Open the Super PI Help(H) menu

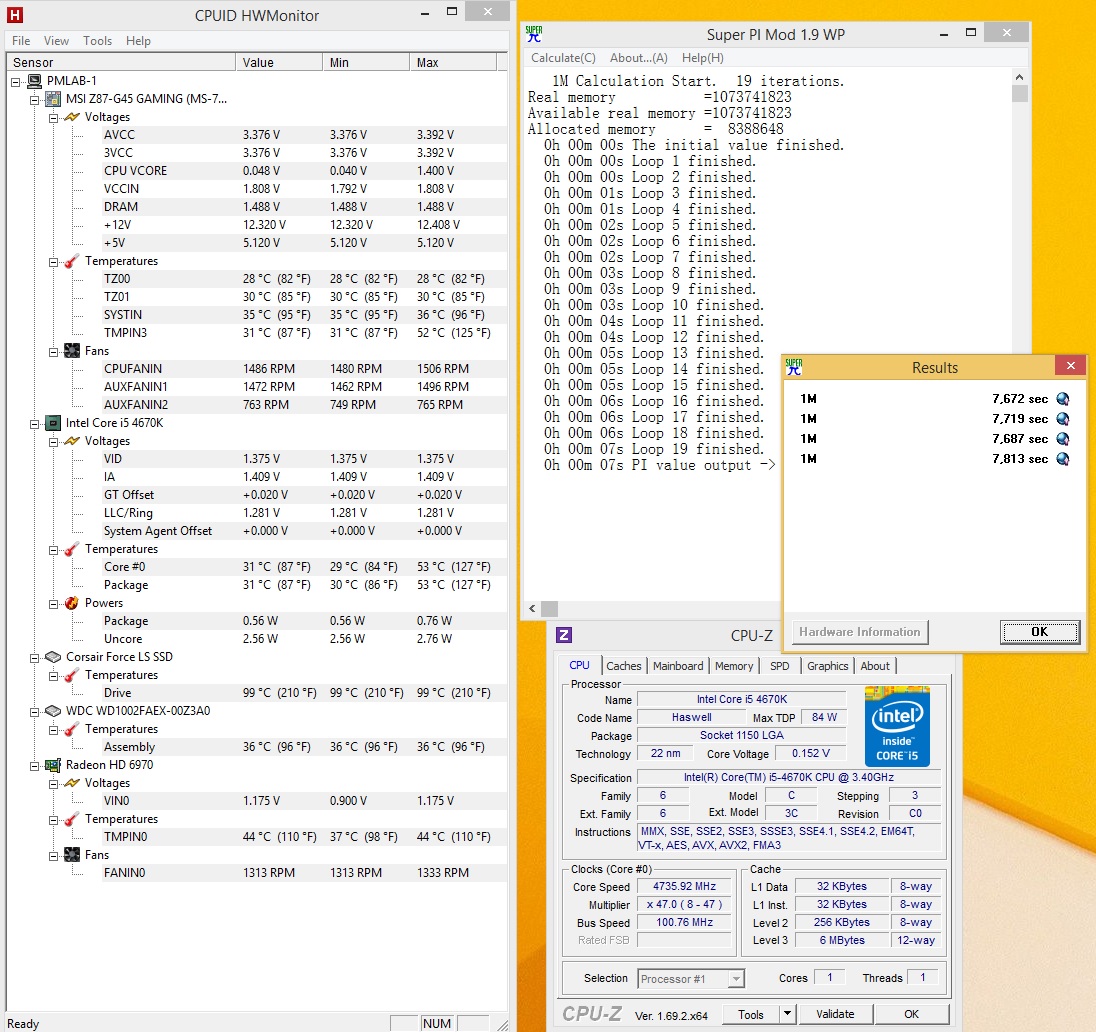click(702, 58)
